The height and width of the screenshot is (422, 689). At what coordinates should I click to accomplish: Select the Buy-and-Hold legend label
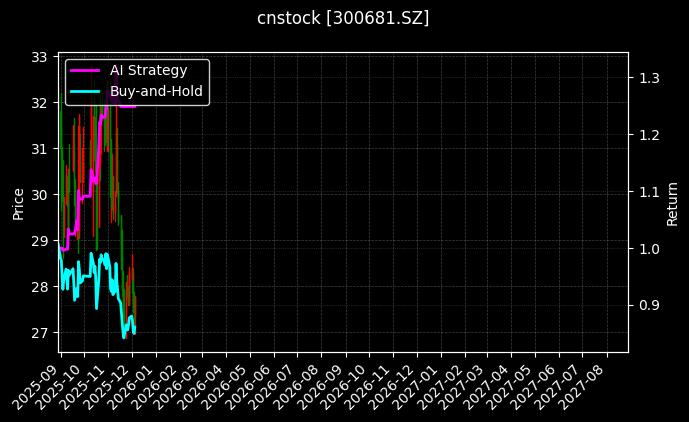tap(156, 91)
